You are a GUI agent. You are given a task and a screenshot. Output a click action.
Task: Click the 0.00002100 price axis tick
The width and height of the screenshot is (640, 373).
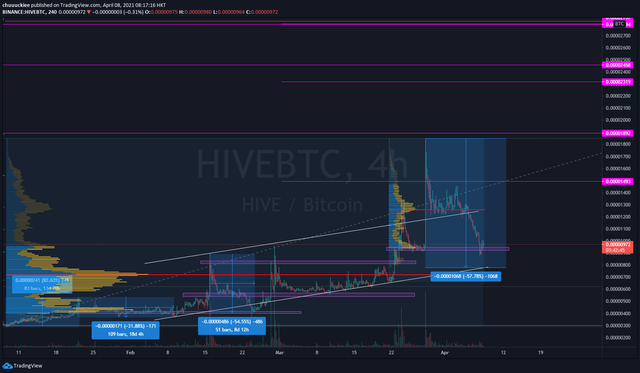point(618,108)
